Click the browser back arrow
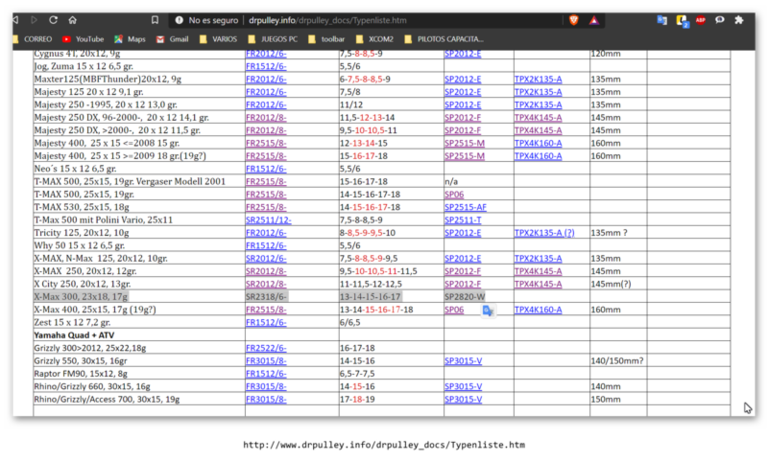Viewport: 768px width, 461px height. coord(17,19)
